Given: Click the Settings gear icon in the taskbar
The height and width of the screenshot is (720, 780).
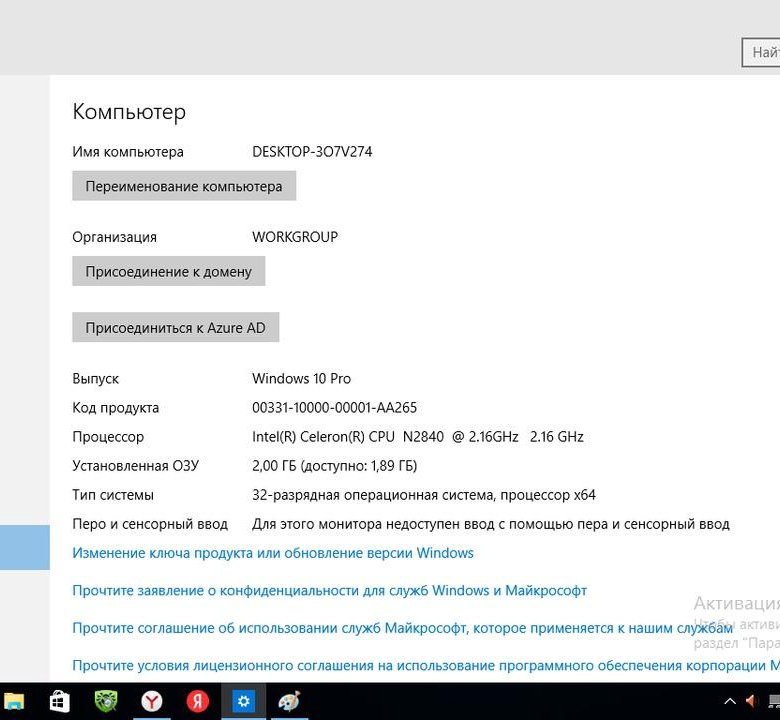Looking at the screenshot, I should (243, 701).
